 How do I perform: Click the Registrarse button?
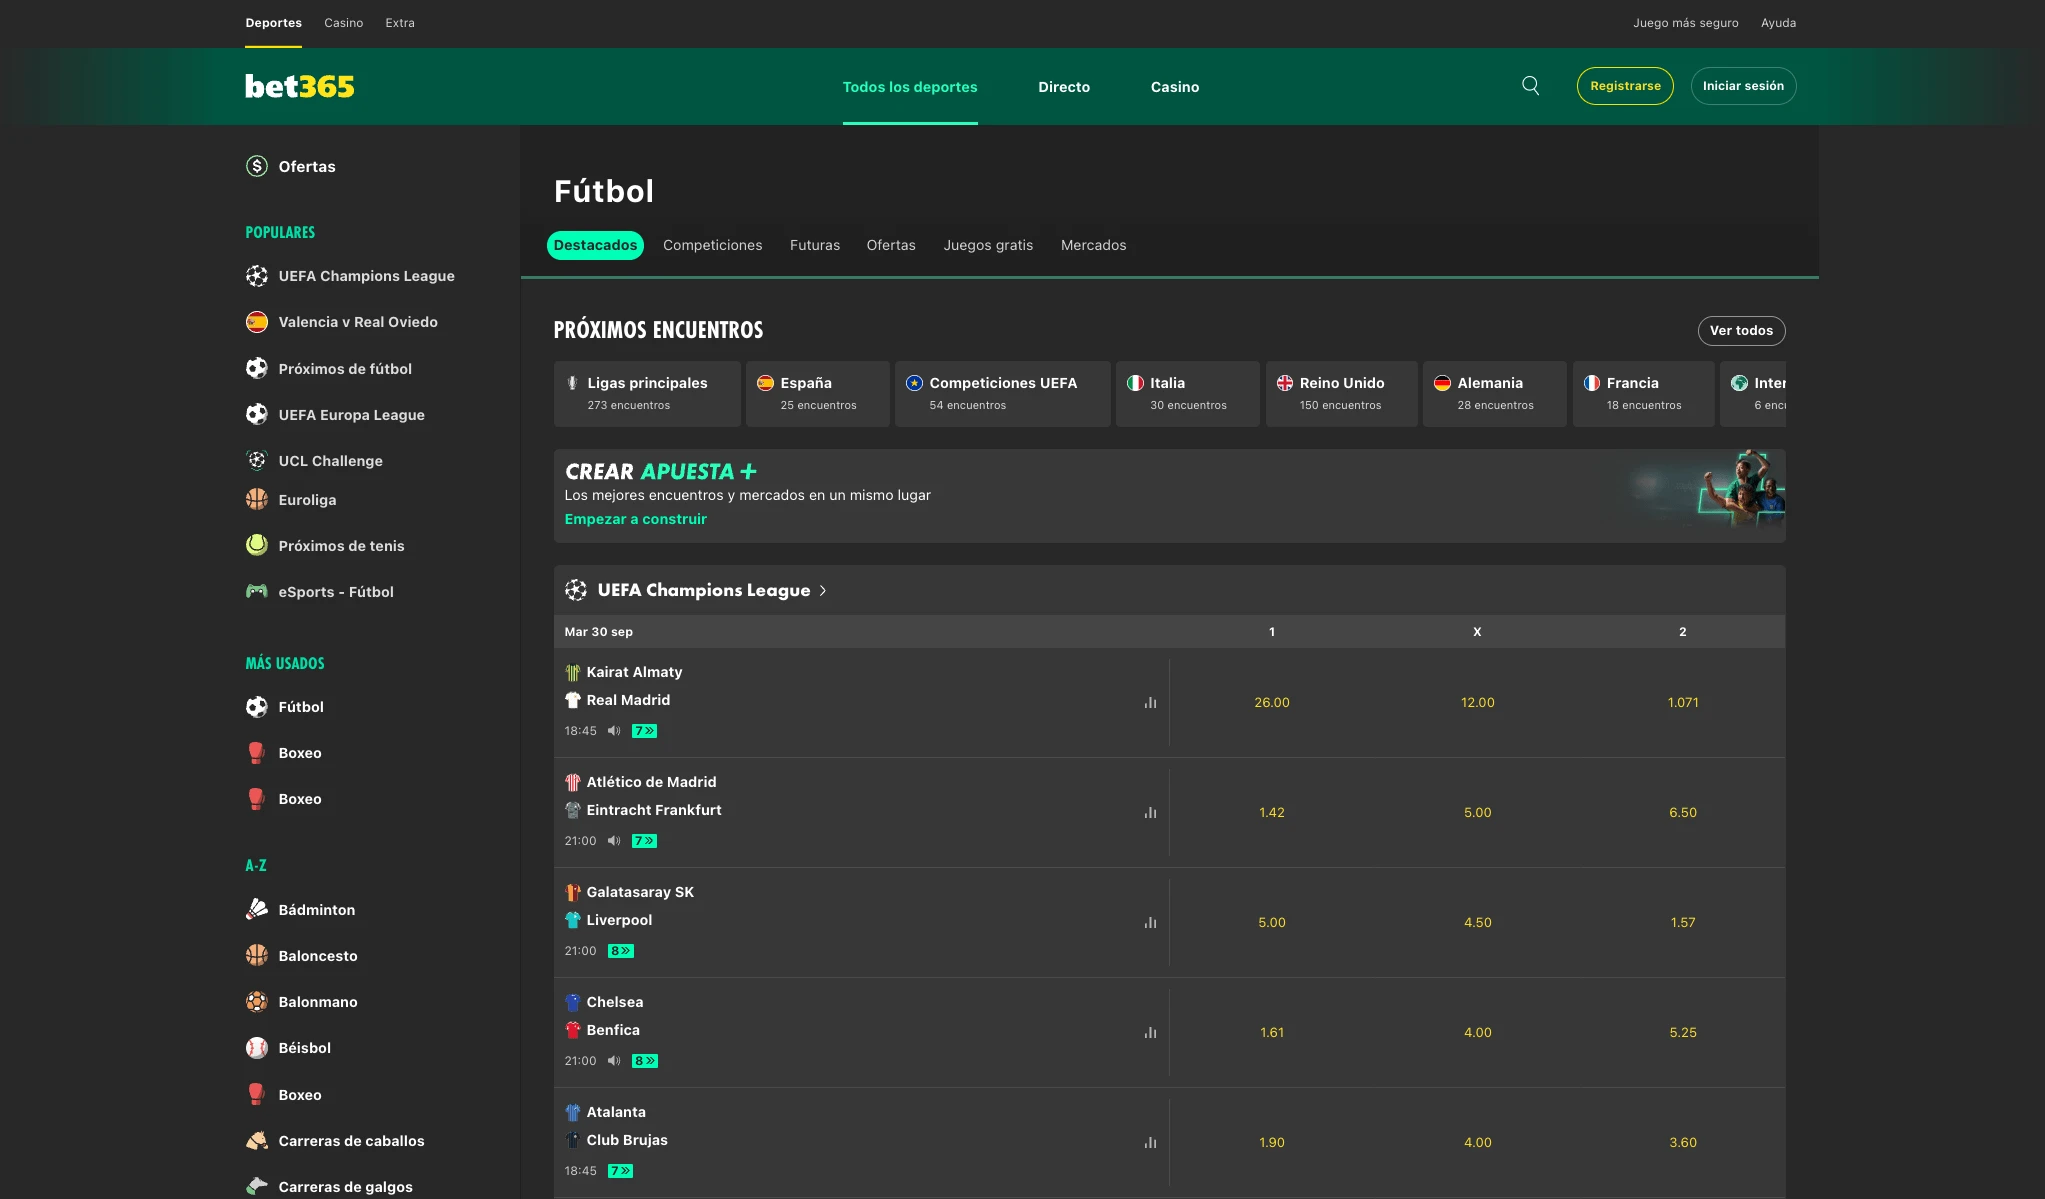click(1625, 86)
